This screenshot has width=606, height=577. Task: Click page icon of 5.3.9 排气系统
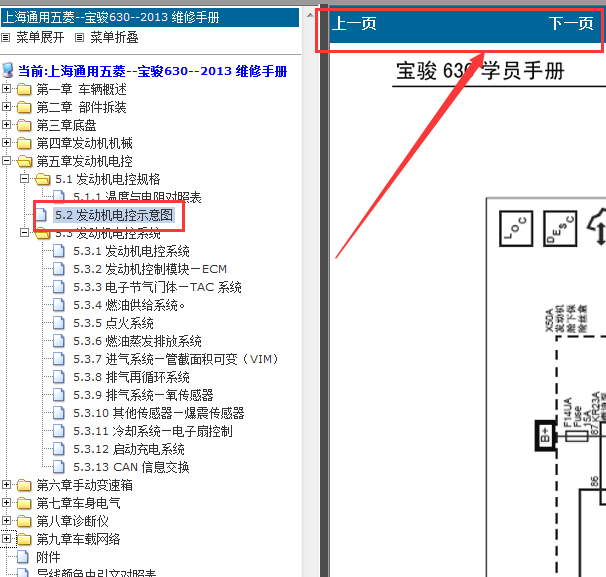click(x=59, y=395)
